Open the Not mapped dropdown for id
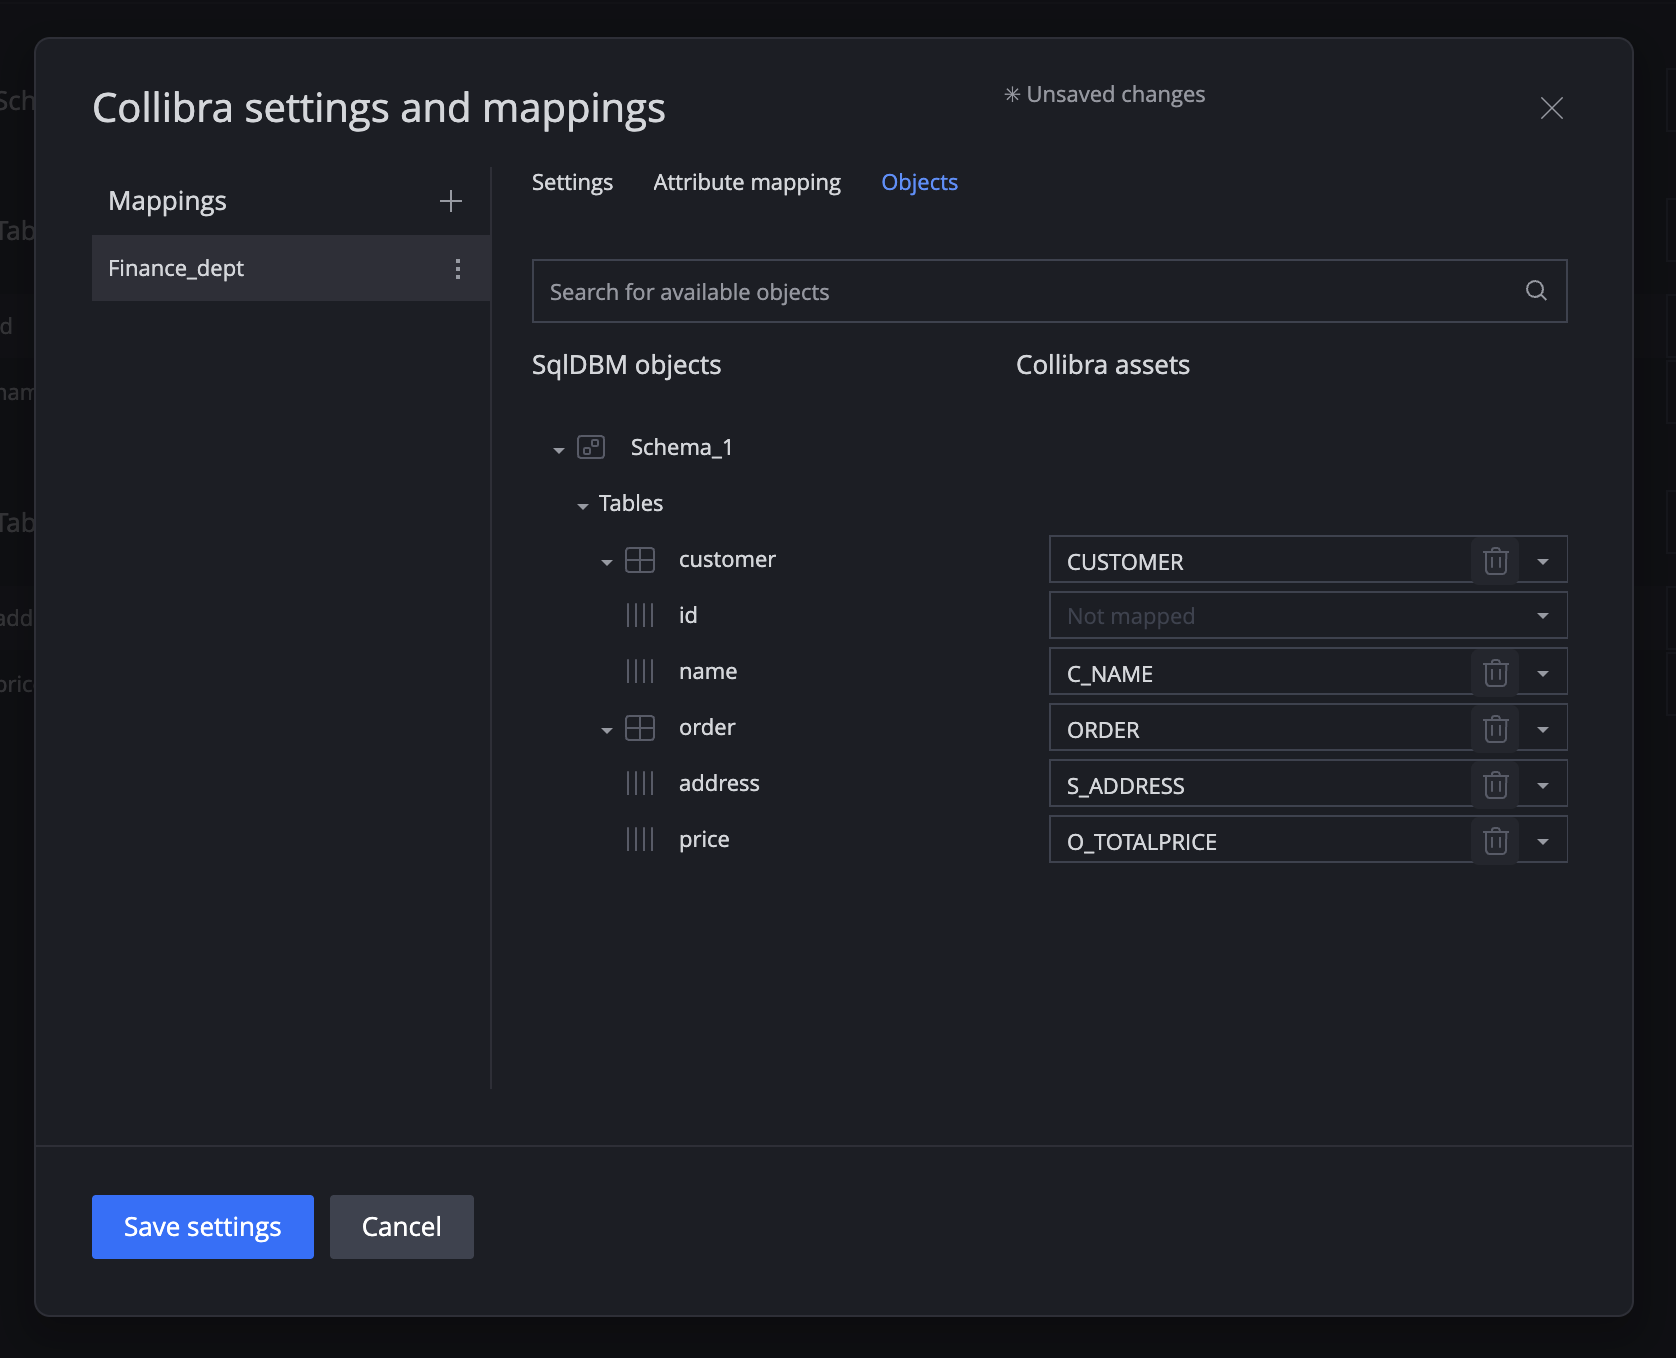1676x1358 pixels. click(x=1543, y=616)
